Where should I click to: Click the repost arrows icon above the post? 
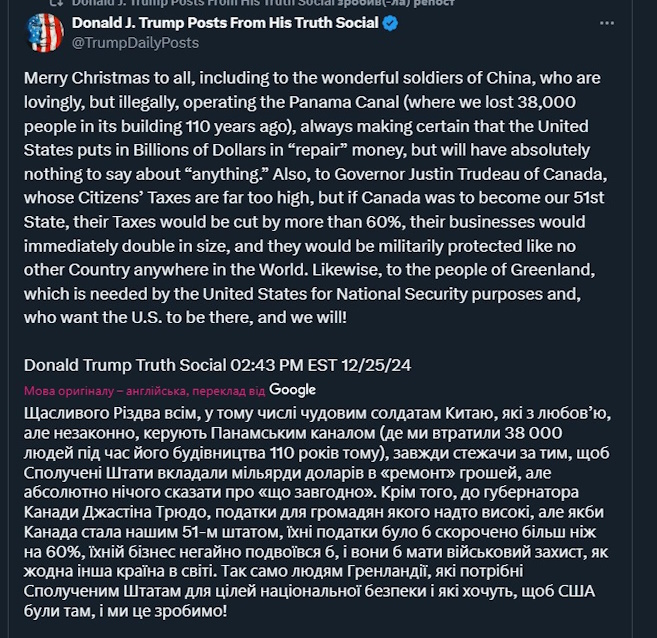coord(56,3)
